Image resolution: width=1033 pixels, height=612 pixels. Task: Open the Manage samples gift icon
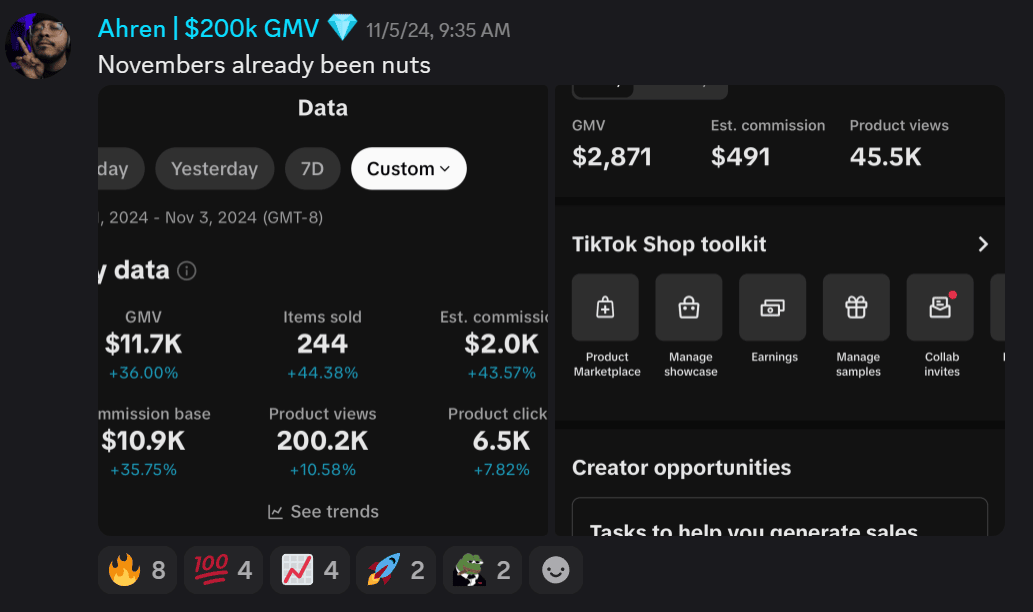[856, 308]
